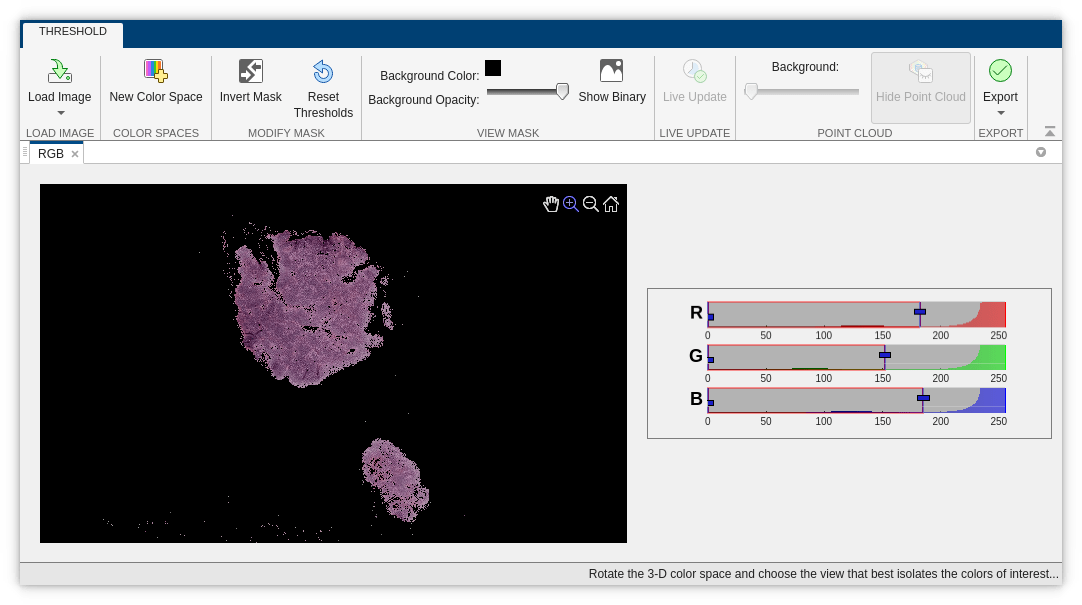Select the RGB document tab
Screen dimensions: 1082x605
coord(50,153)
